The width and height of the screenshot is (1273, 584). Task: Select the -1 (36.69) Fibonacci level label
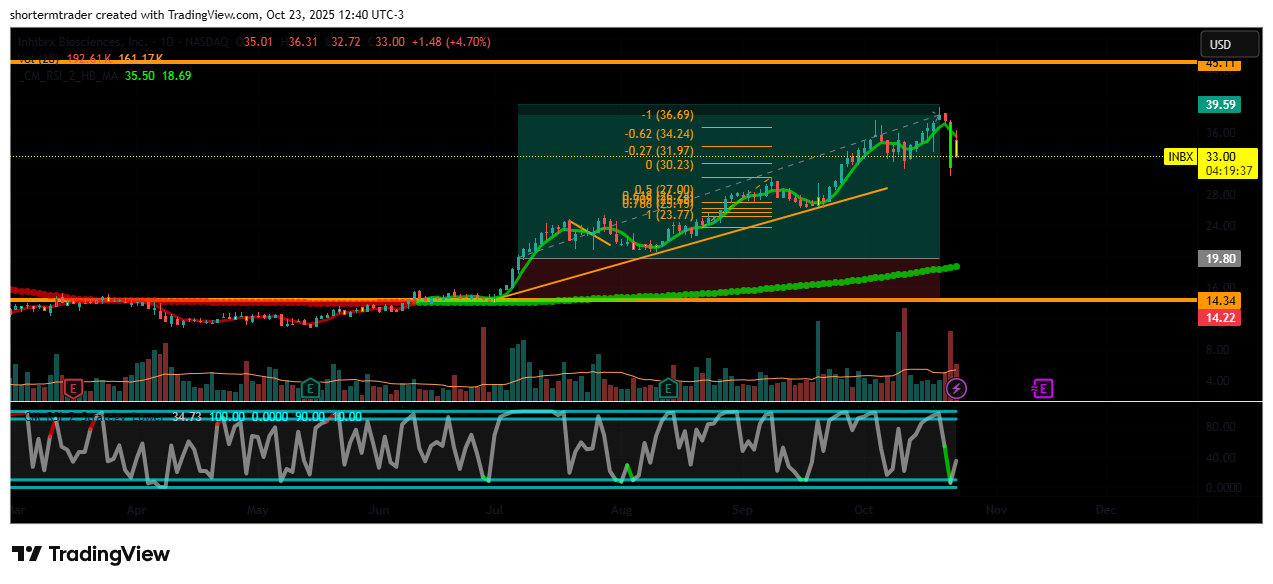(x=666, y=115)
